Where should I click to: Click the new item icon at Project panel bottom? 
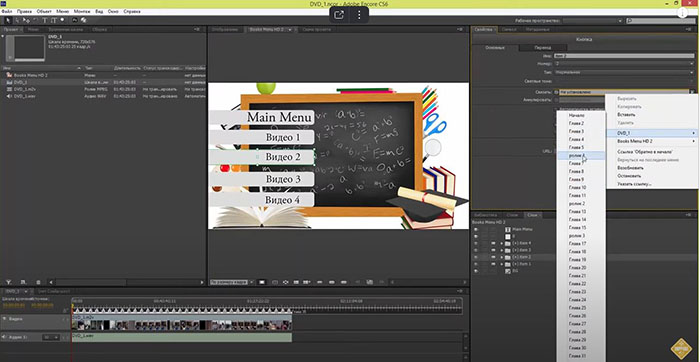pyautogui.click(x=24, y=282)
